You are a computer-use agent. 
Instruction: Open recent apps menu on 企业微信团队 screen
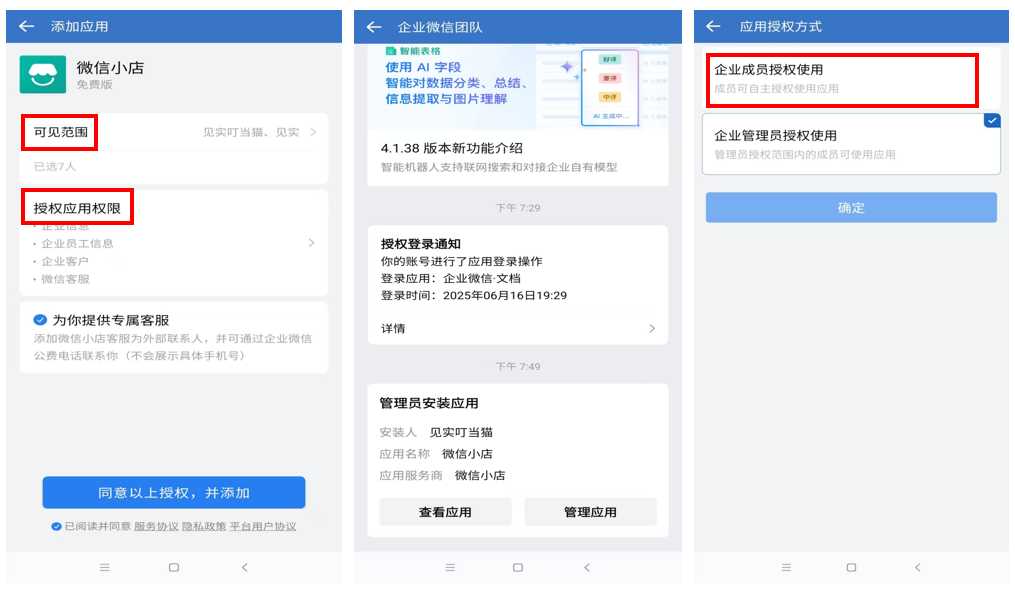pyautogui.click(x=451, y=567)
